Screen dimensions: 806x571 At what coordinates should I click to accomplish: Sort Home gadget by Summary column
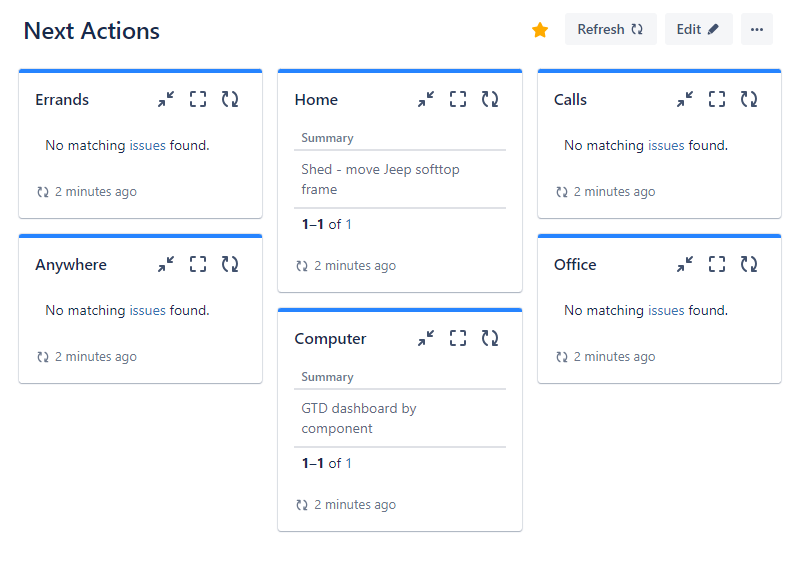(x=327, y=138)
